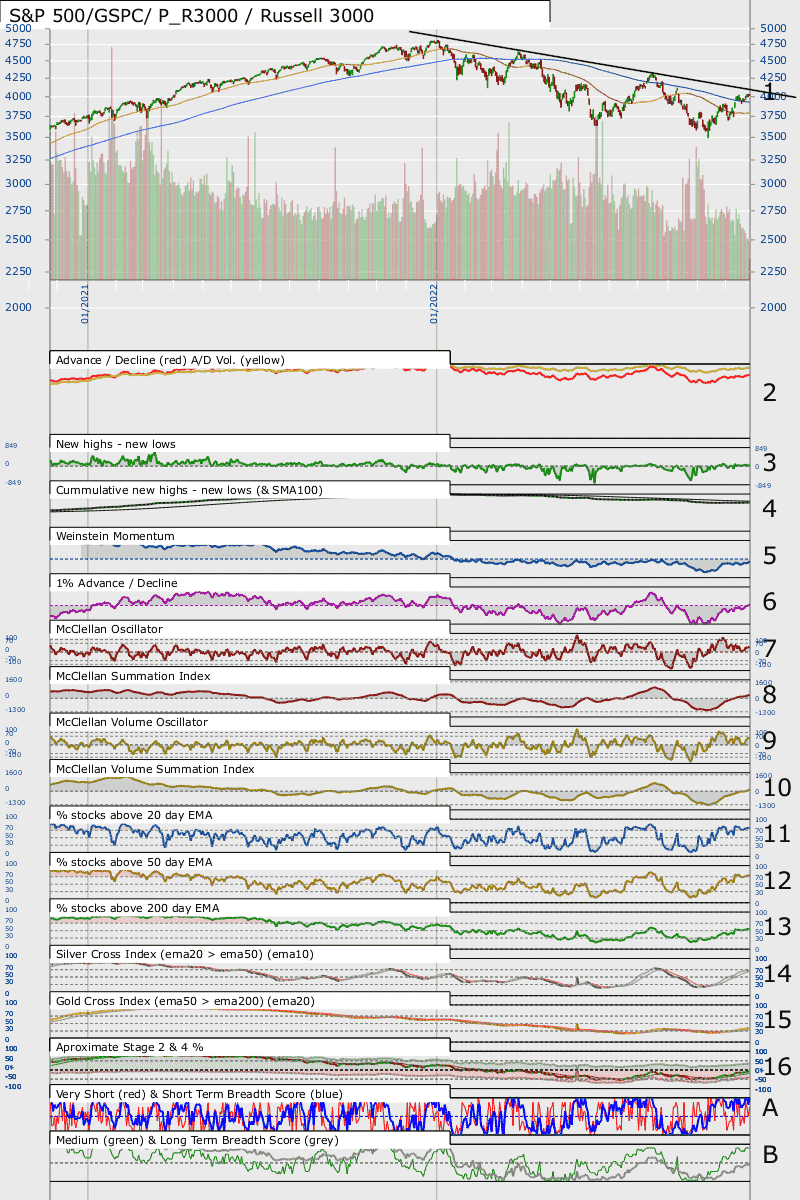Screen dimensions: 800x1200
Task: Click the 849 value left of New highs panel
Action: click(x=10, y=445)
